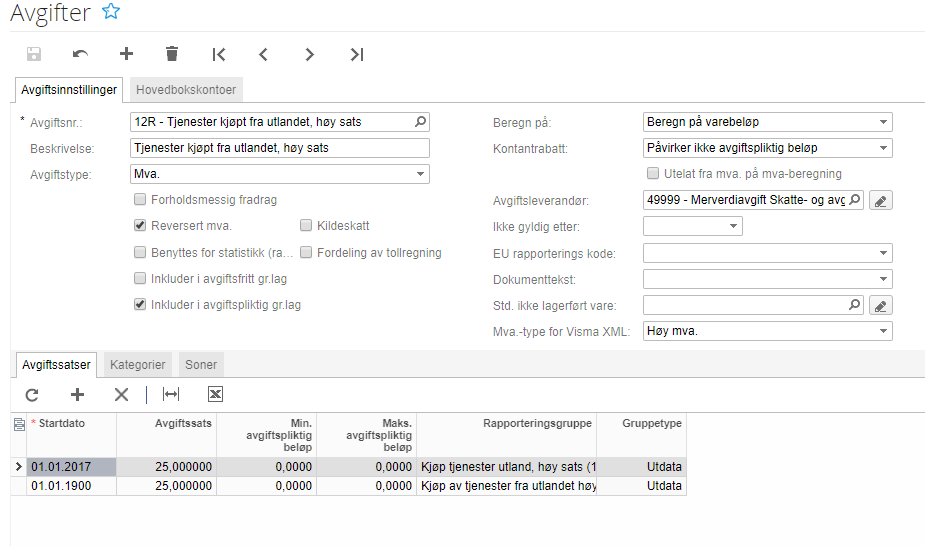The image size is (925, 546).
Task: Search Std. ikke lagerført vare lookup
Action: (x=854, y=305)
